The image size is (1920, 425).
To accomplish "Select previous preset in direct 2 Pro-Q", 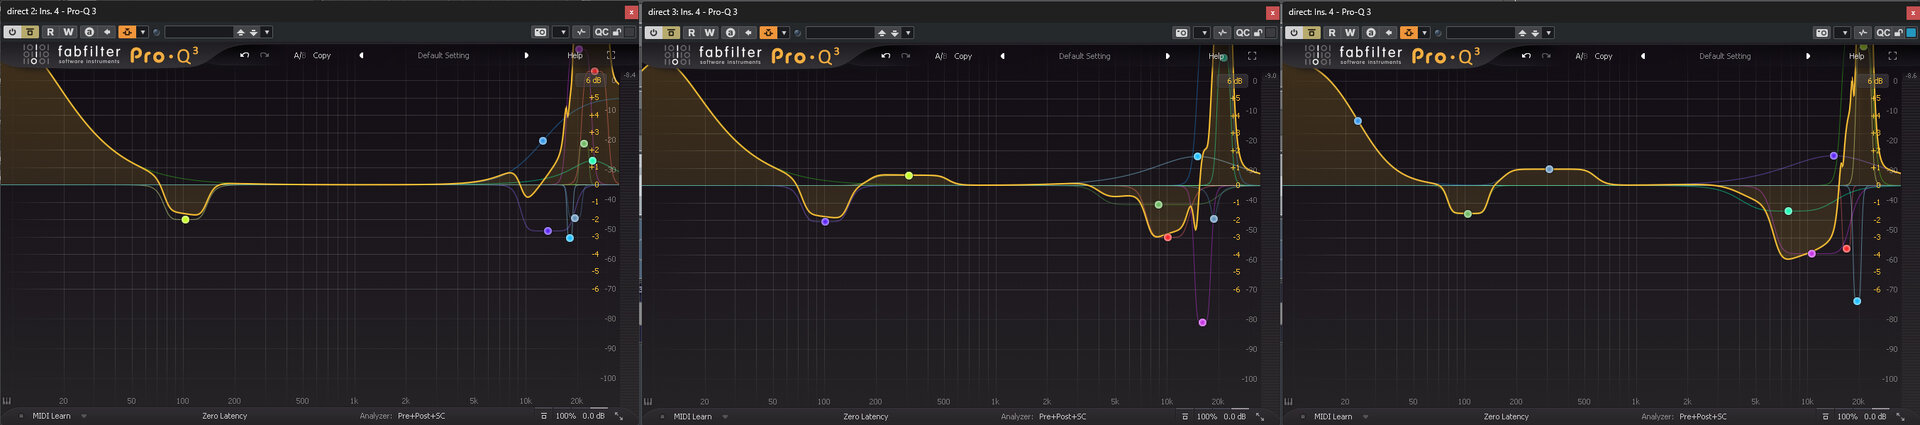I will 361,55.
